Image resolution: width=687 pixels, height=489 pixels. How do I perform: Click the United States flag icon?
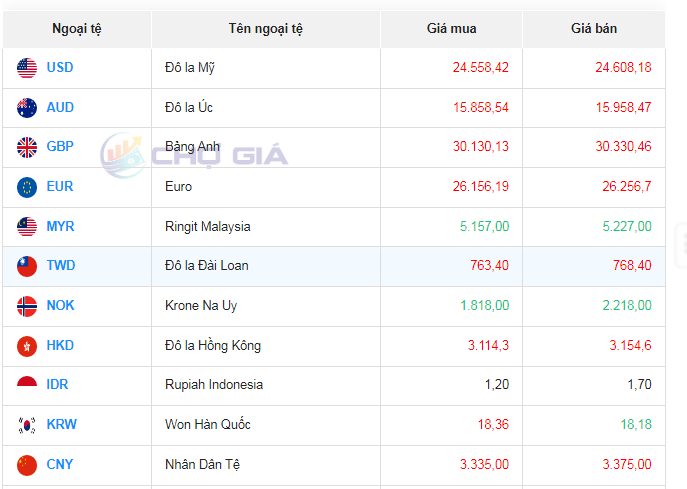point(27,68)
